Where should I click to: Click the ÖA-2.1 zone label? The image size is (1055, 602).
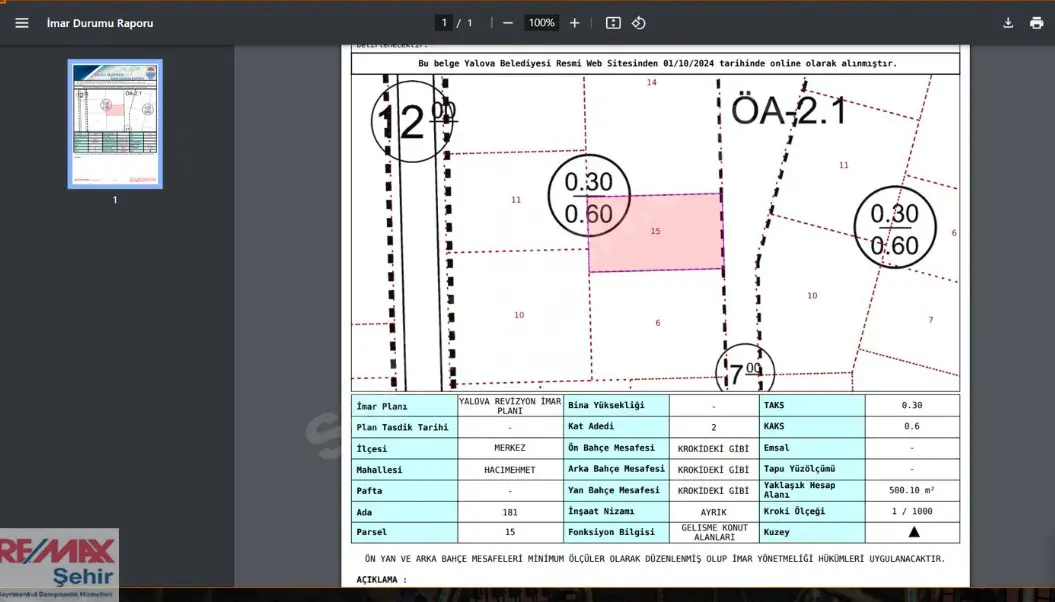pyautogui.click(x=789, y=110)
